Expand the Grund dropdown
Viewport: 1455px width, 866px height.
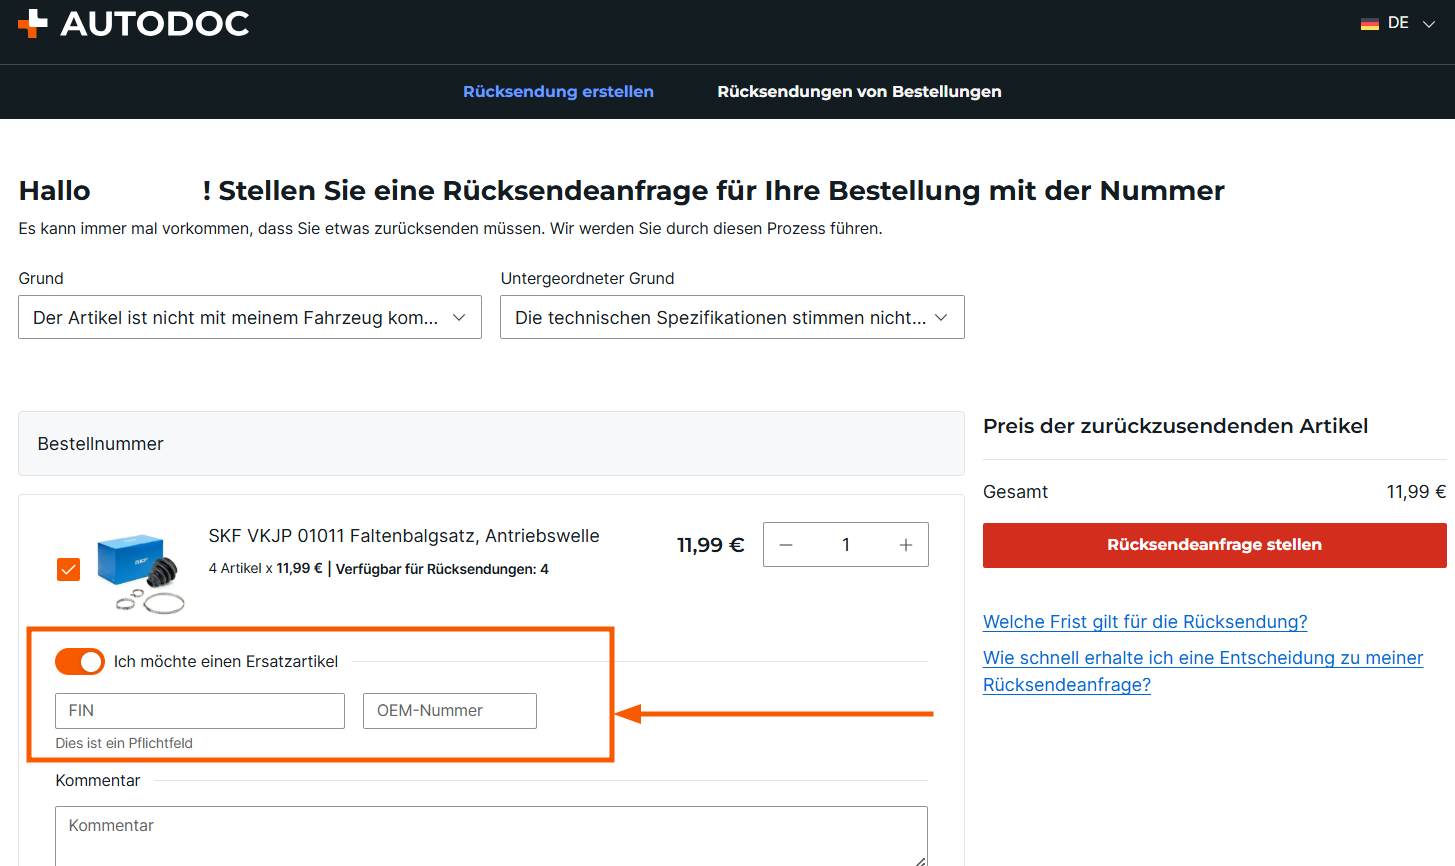tap(250, 317)
